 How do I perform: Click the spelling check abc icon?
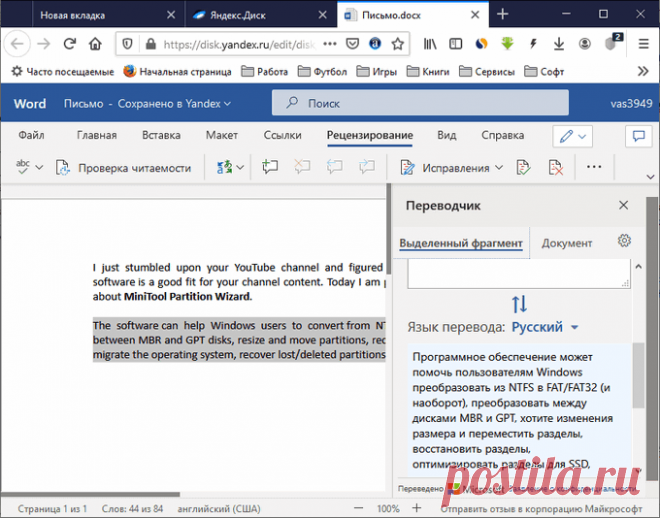pyautogui.click(x=23, y=167)
